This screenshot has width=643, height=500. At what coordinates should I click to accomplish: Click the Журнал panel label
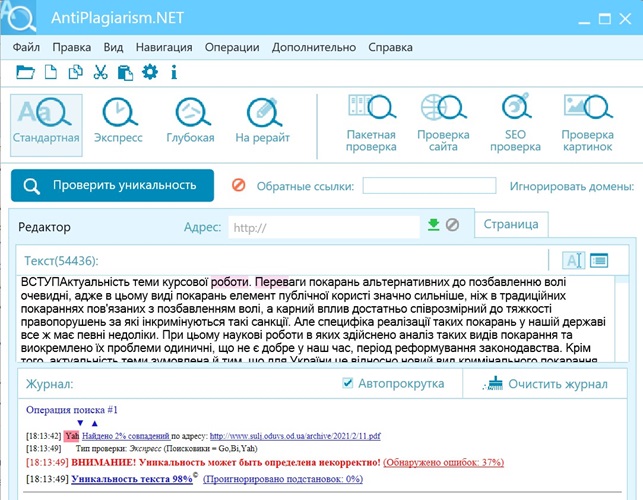[50, 384]
